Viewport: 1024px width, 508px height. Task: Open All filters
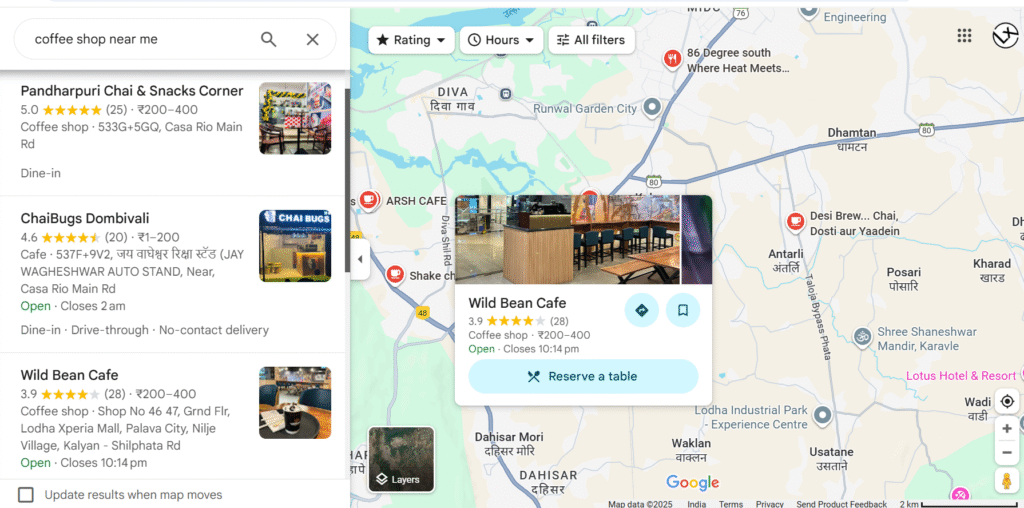click(592, 40)
